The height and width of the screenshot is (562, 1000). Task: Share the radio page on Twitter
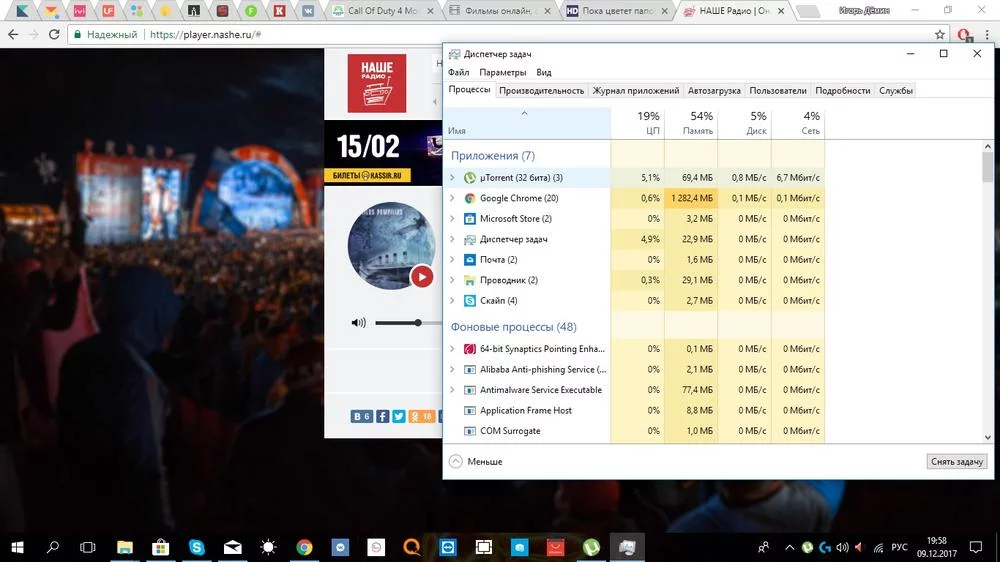point(399,417)
